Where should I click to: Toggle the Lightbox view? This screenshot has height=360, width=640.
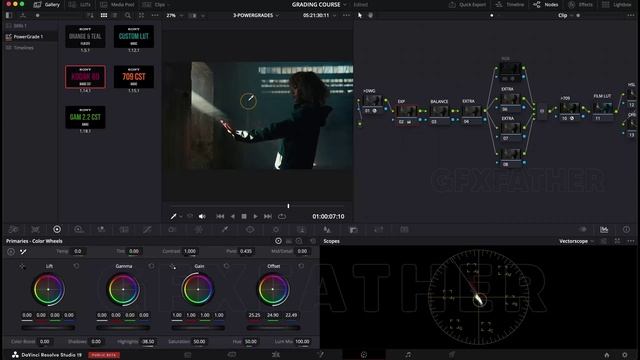tap(617, 4)
